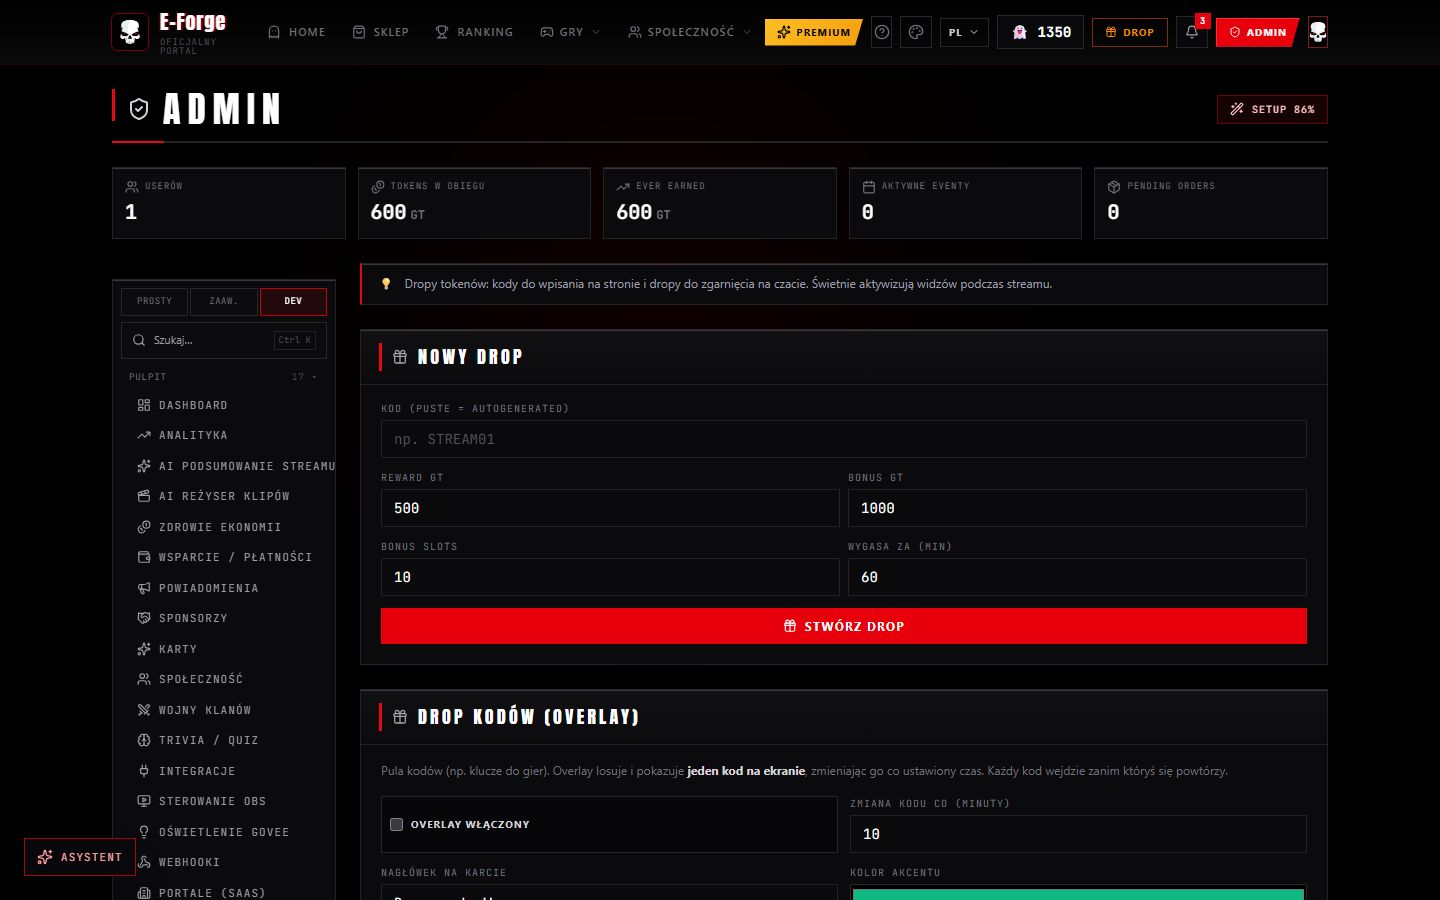Toggle the Overlay Włączony checkbox
1440x900 pixels.
pos(396,824)
